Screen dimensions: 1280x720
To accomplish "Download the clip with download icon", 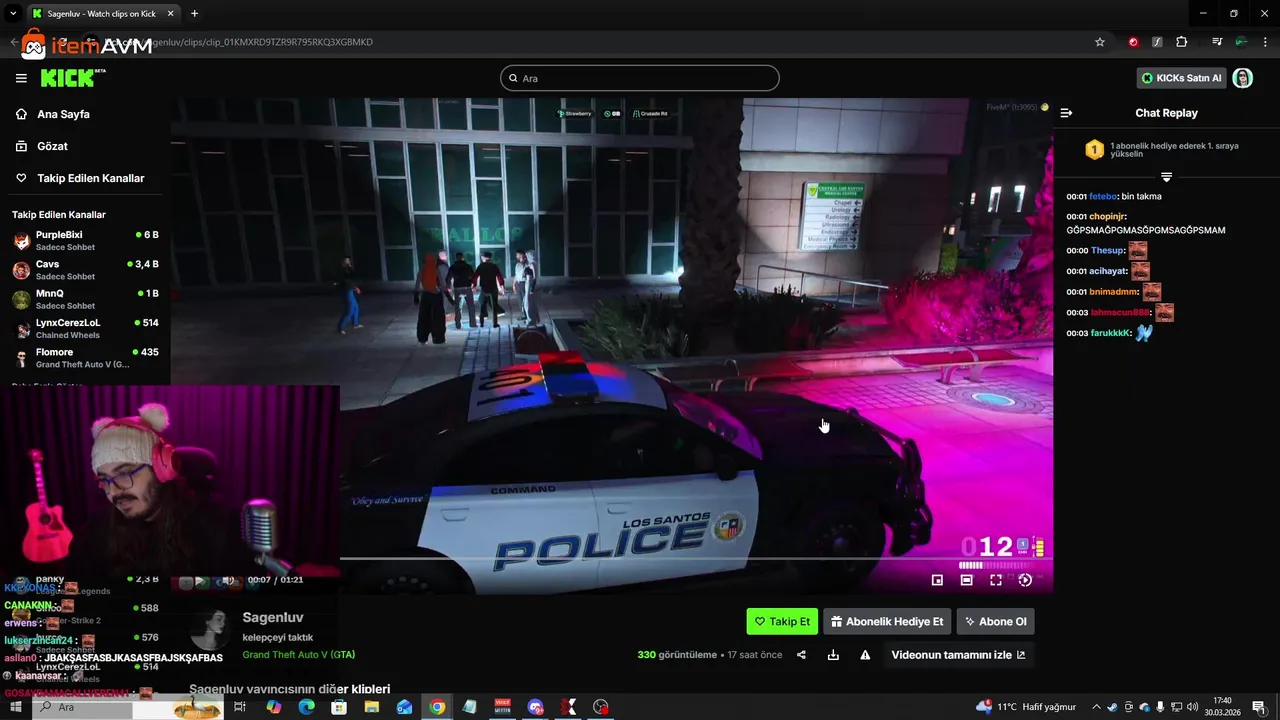I will coord(833,655).
